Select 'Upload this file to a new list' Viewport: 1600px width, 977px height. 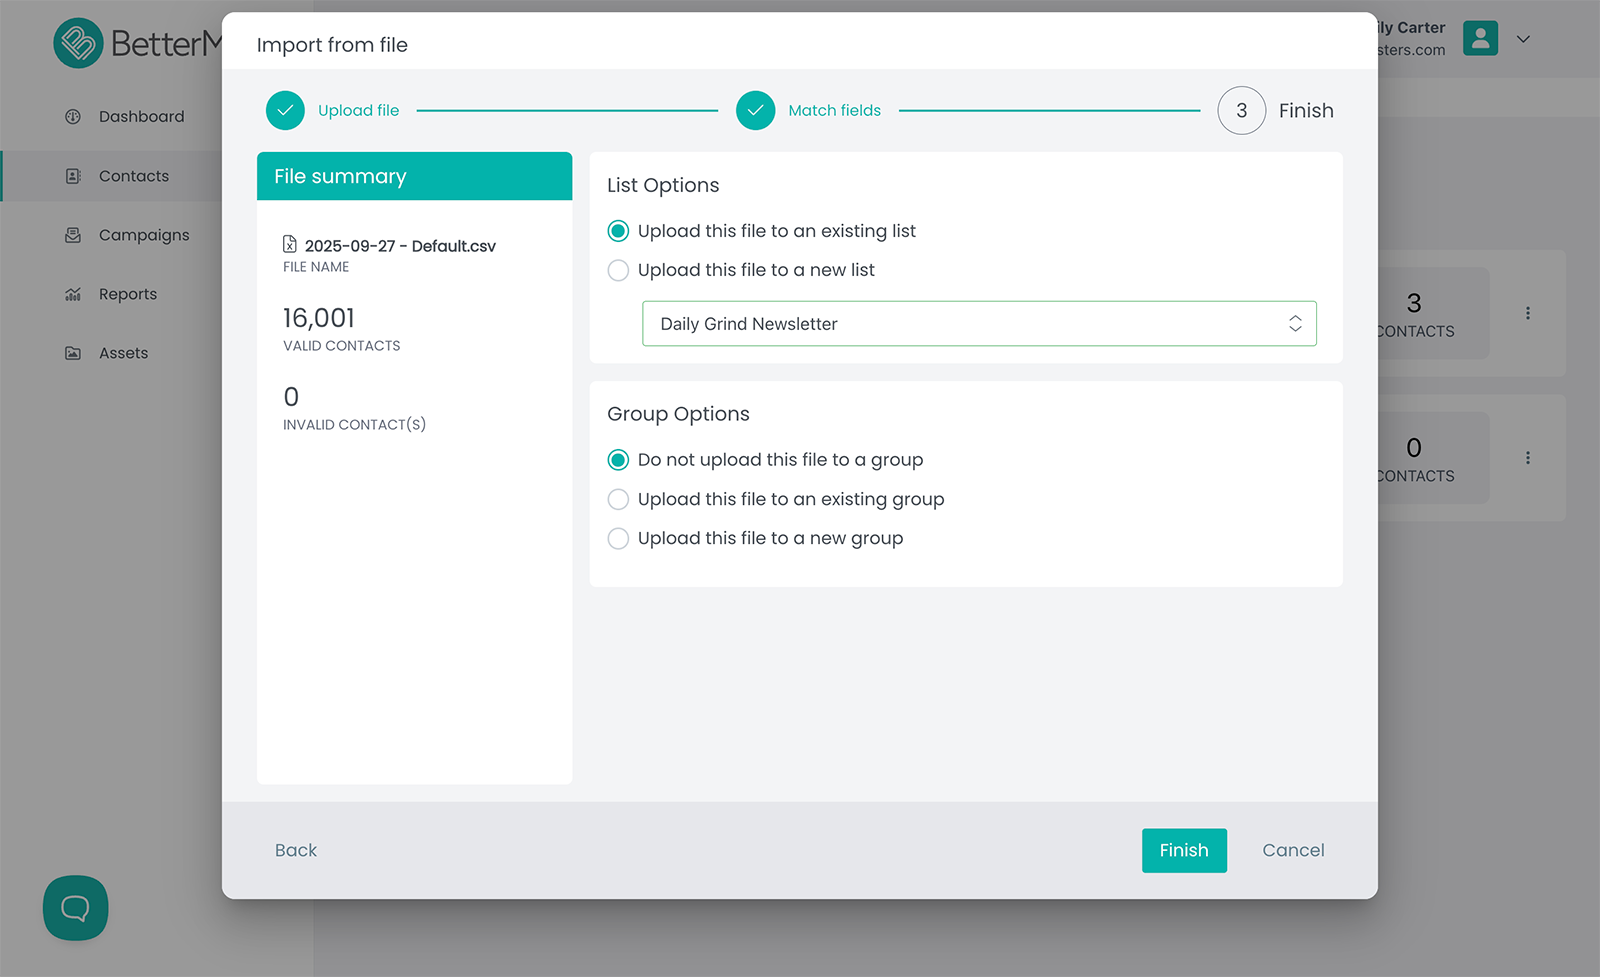(619, 271)
